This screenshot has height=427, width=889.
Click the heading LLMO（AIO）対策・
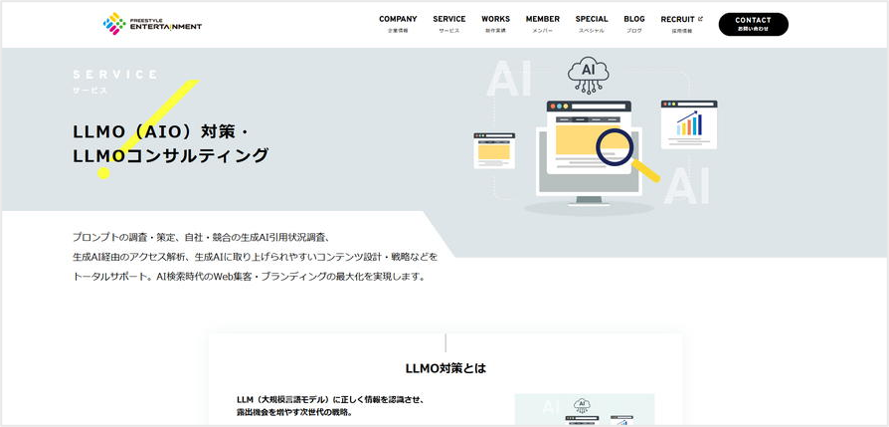(160, 132)
